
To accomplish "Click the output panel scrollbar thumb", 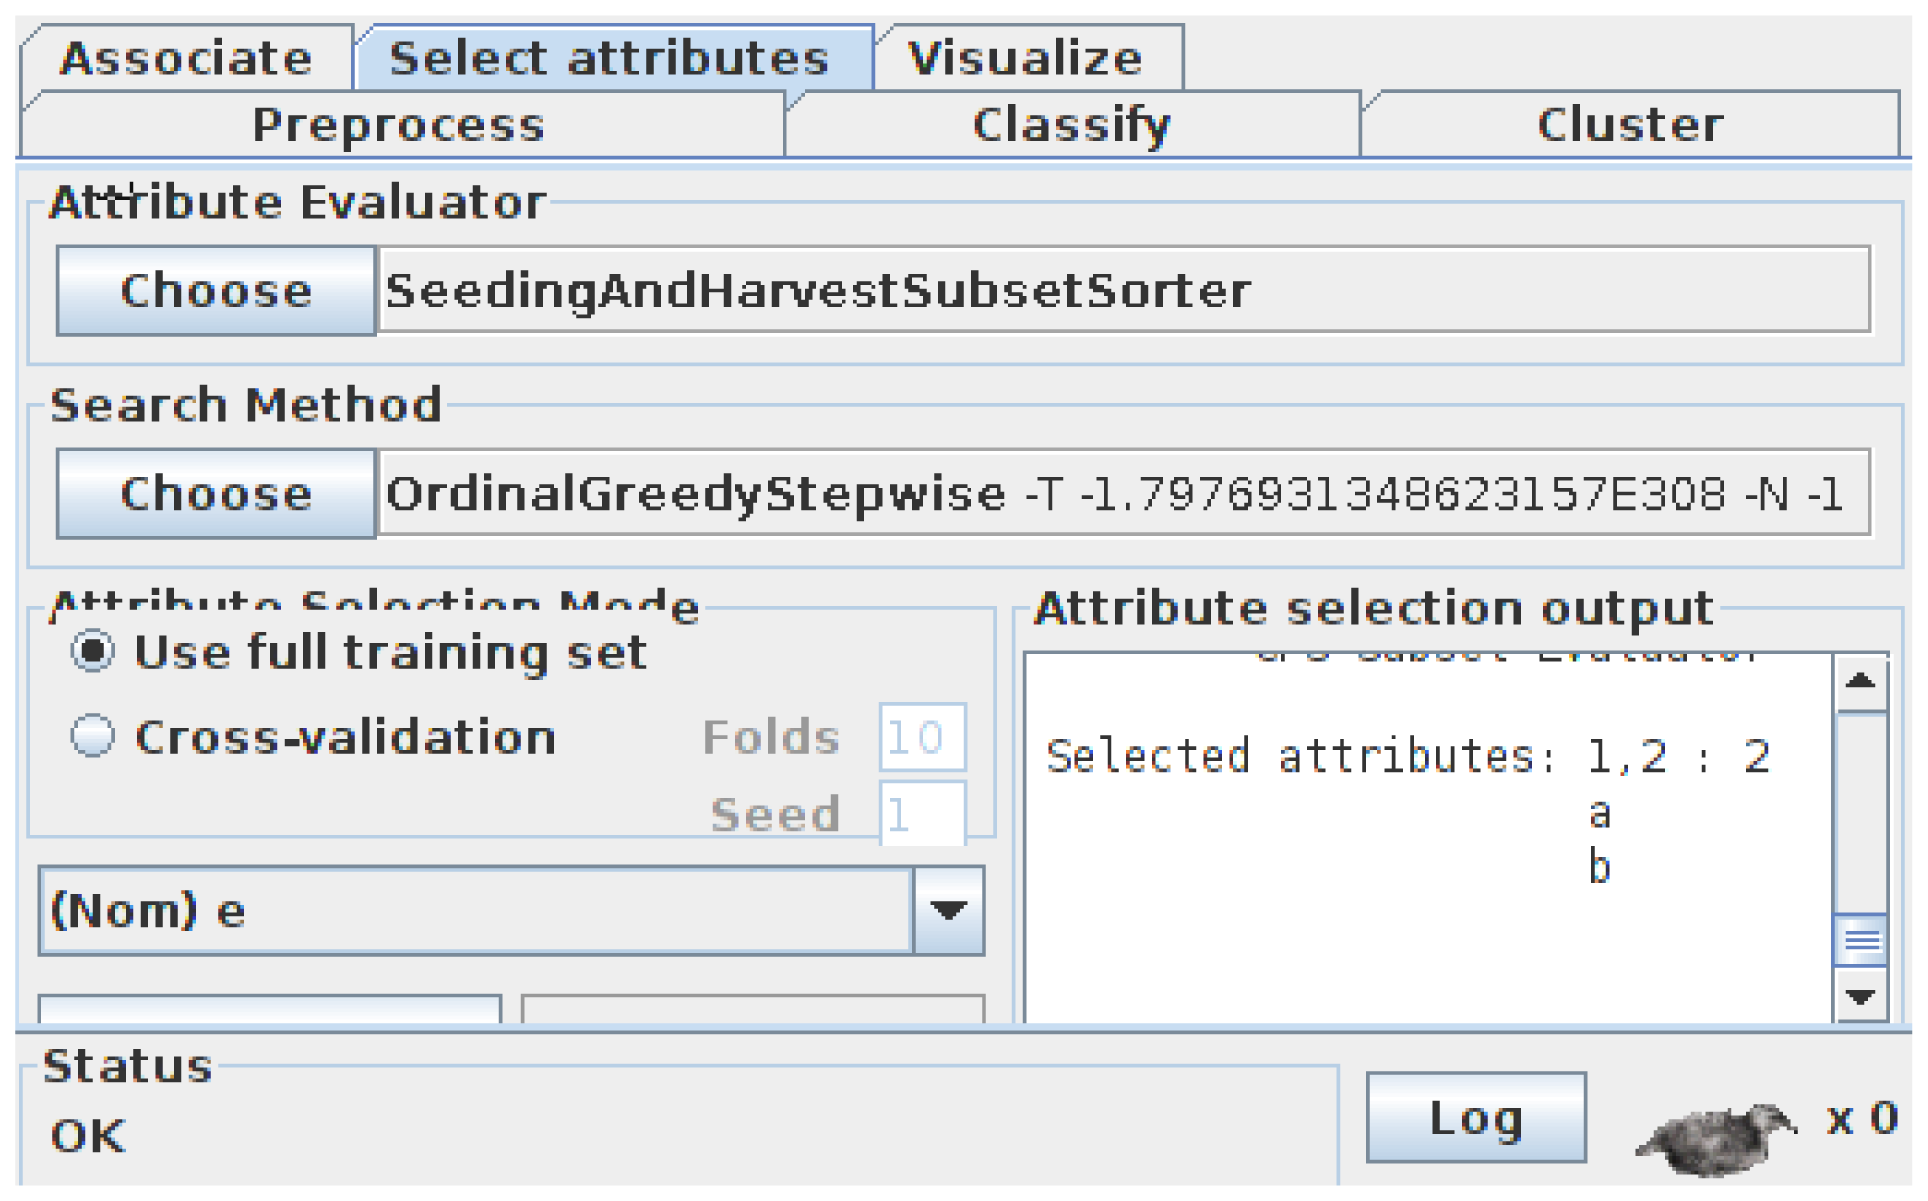I will pyautogui.click(x=1861, y=940).
